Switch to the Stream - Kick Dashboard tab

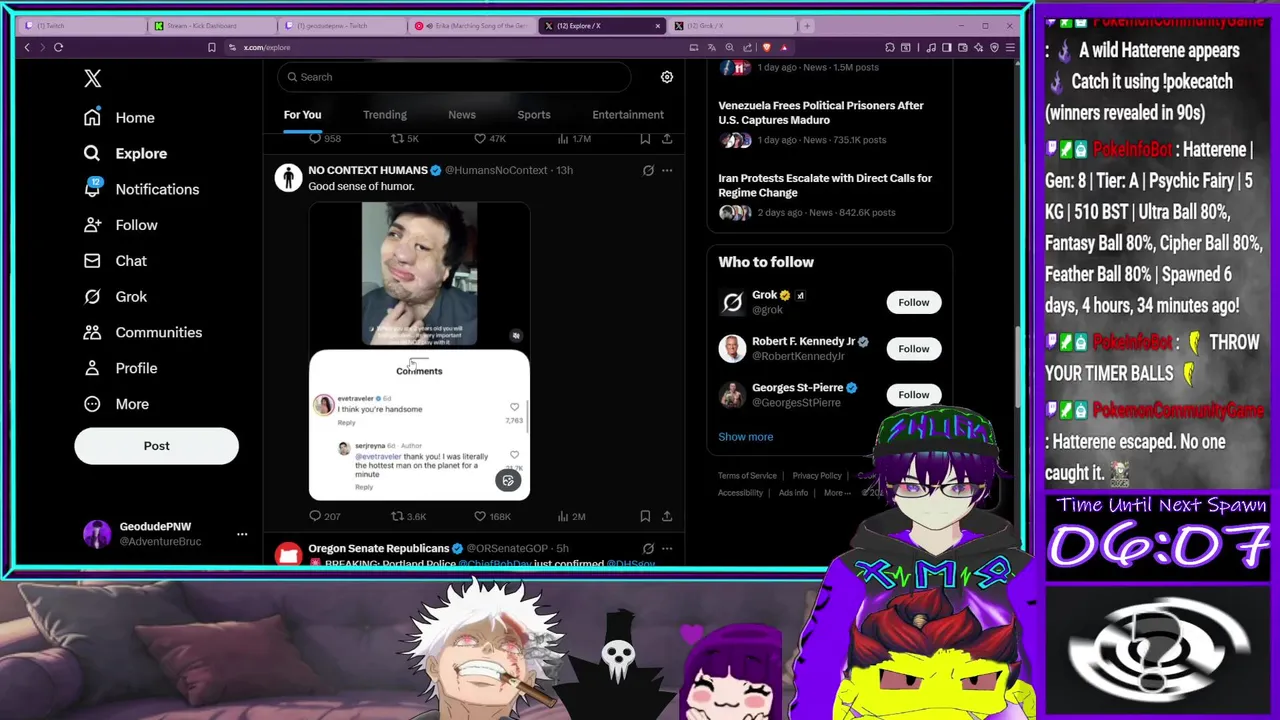pyautogui.click(x=210, y=26)
